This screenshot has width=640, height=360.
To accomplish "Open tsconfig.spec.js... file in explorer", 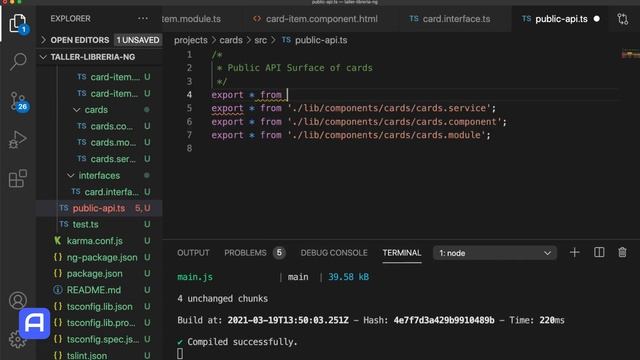I will (102, 339).
